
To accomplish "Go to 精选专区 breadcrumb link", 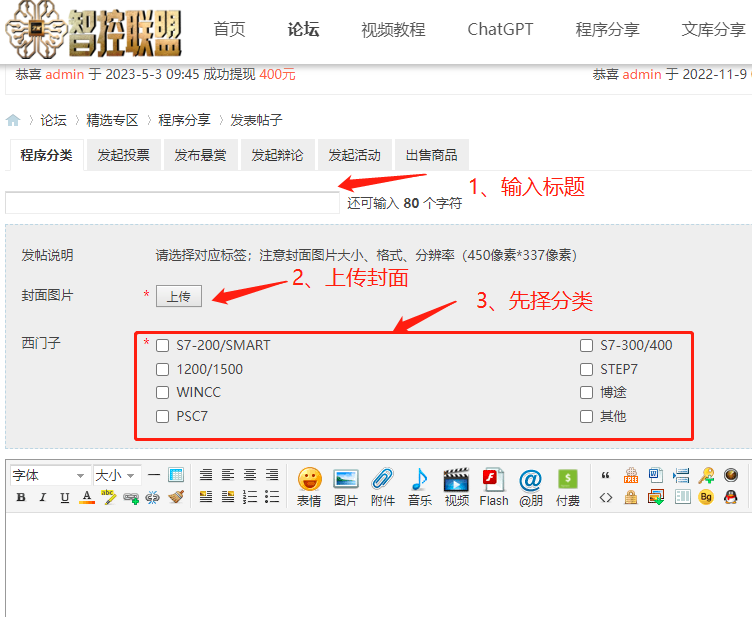I will (112, 120).
